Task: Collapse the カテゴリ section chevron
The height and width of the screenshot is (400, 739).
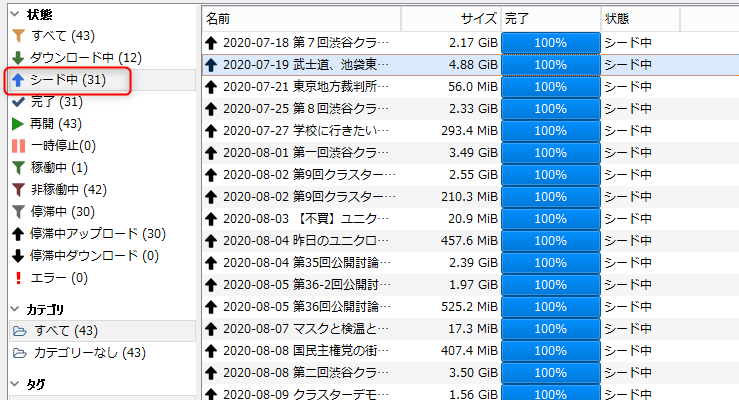Action: [x=14, y=309]
